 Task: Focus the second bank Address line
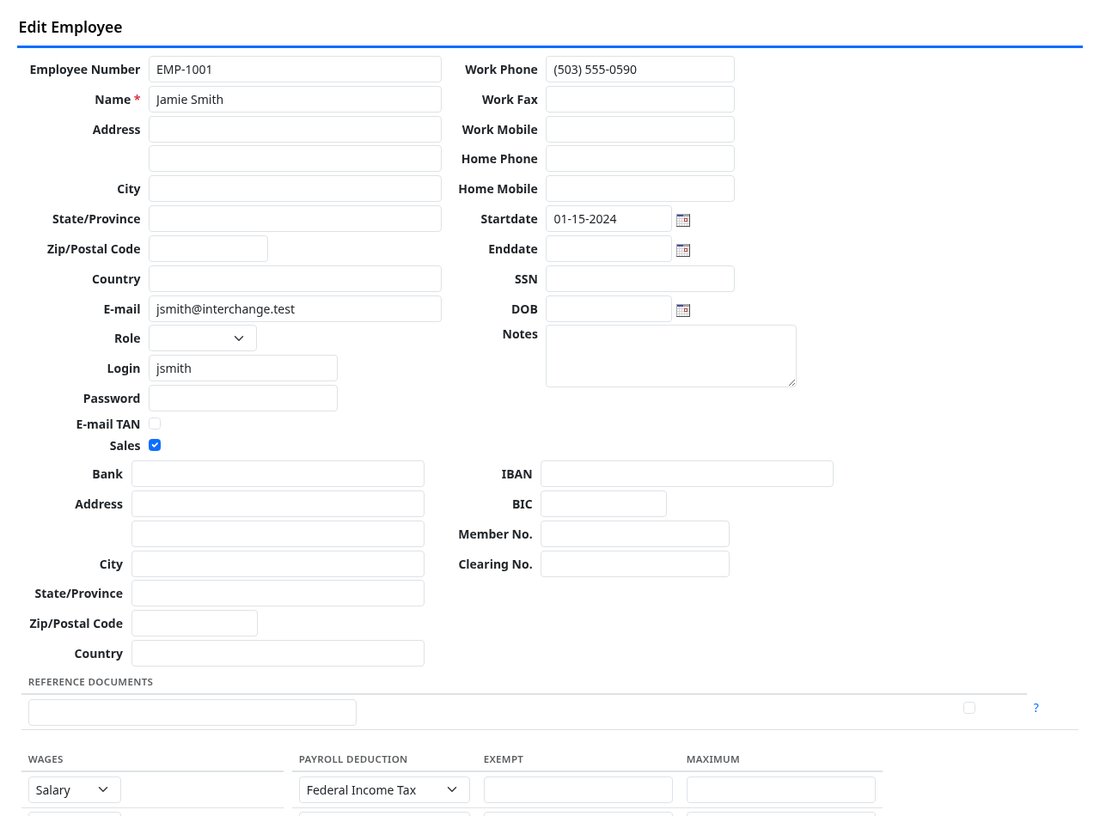[x=278, y=533]
